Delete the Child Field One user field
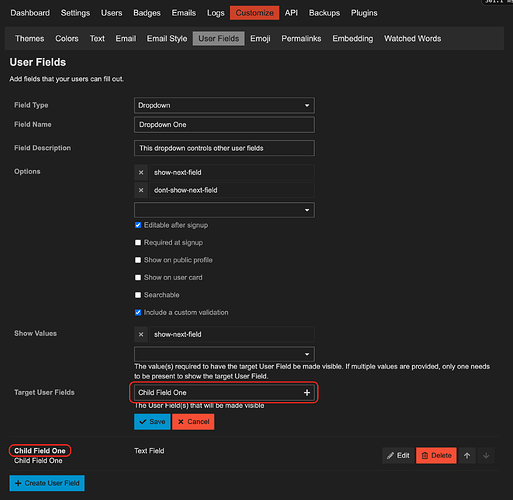The height and width of the screenshot is (500, 513). tap(436, 455)
